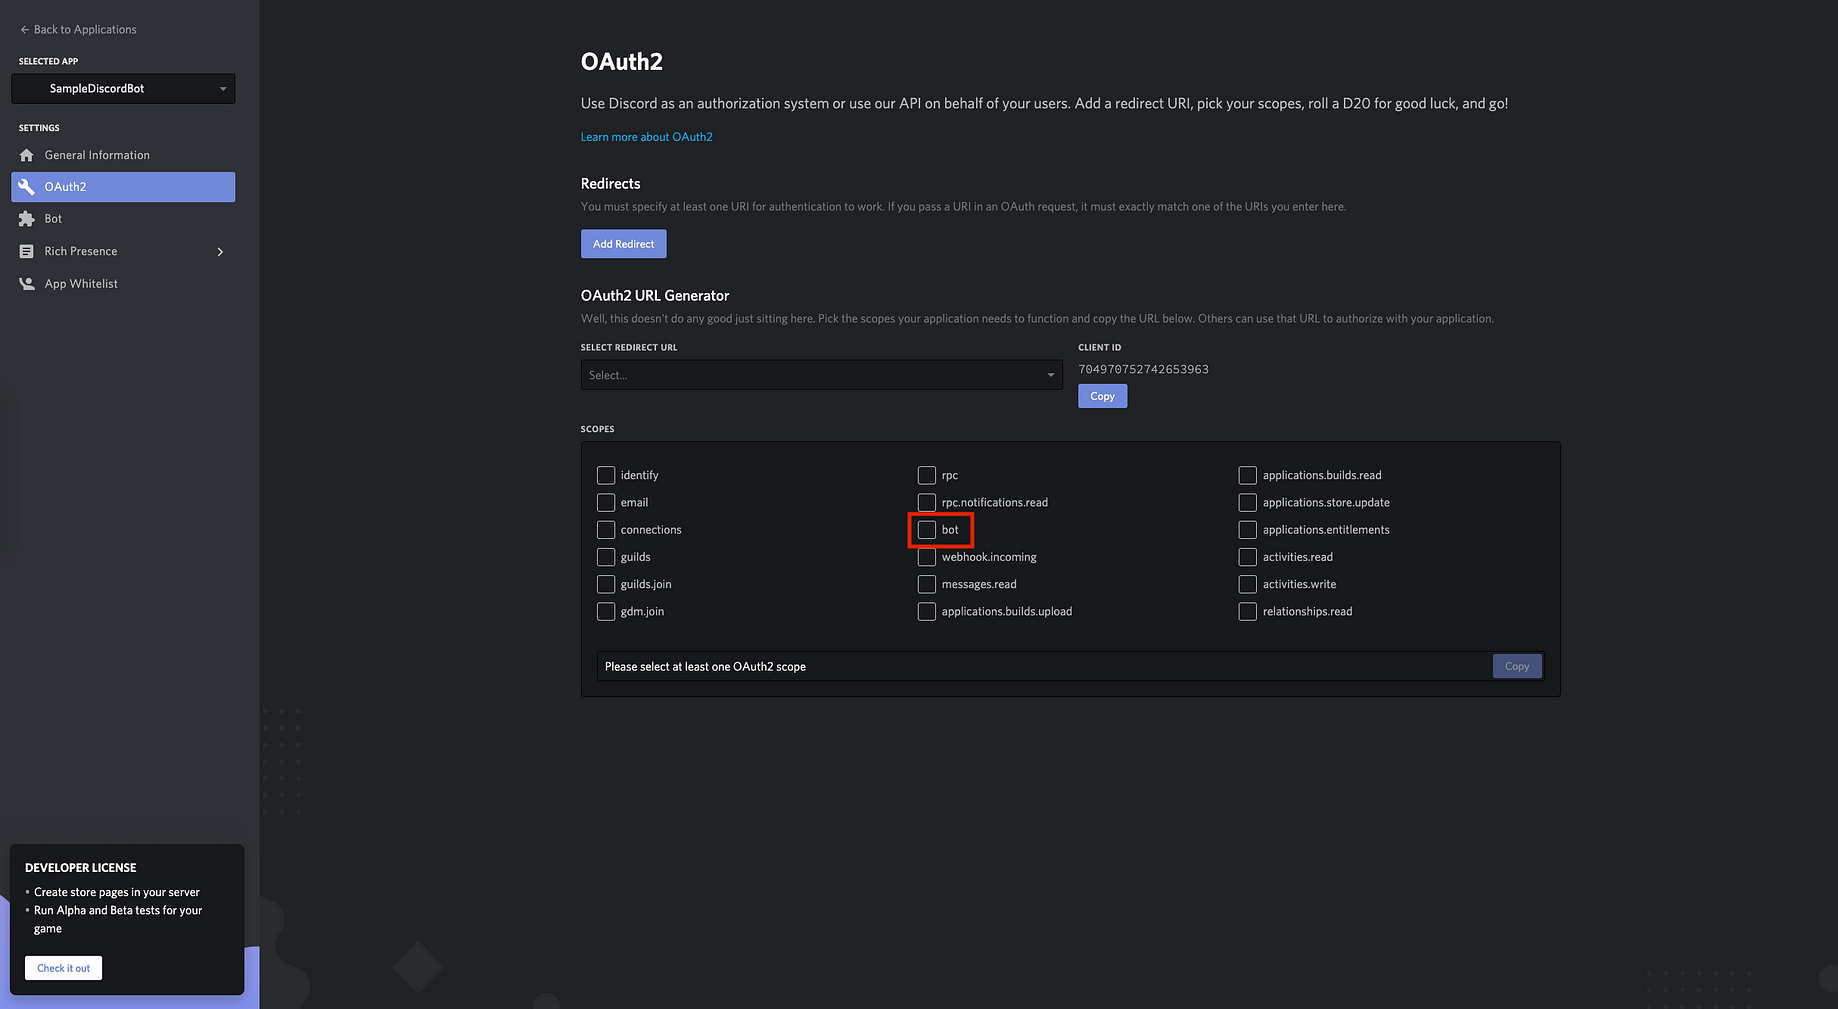Image resolution: width=1838 pixels, height=1009 pixels.
Task: Go Back to Applications
Action: pos(78,30)
